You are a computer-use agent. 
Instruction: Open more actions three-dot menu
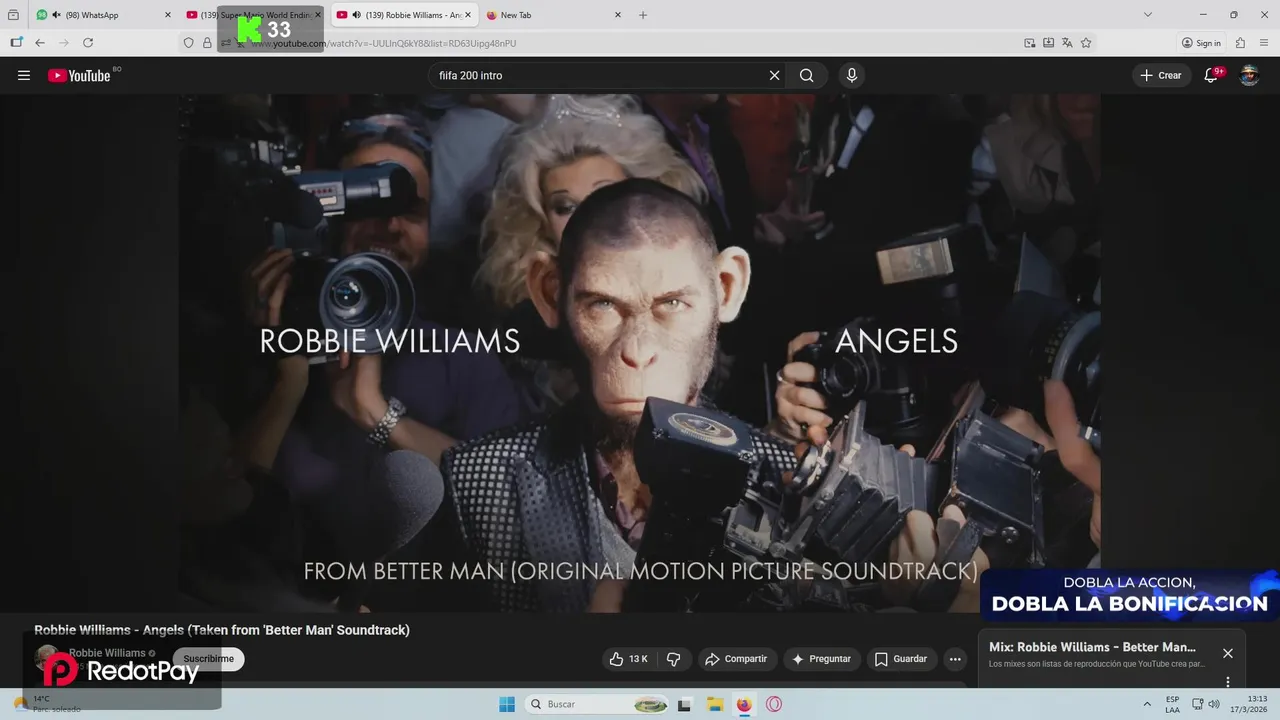click(955, 659)
